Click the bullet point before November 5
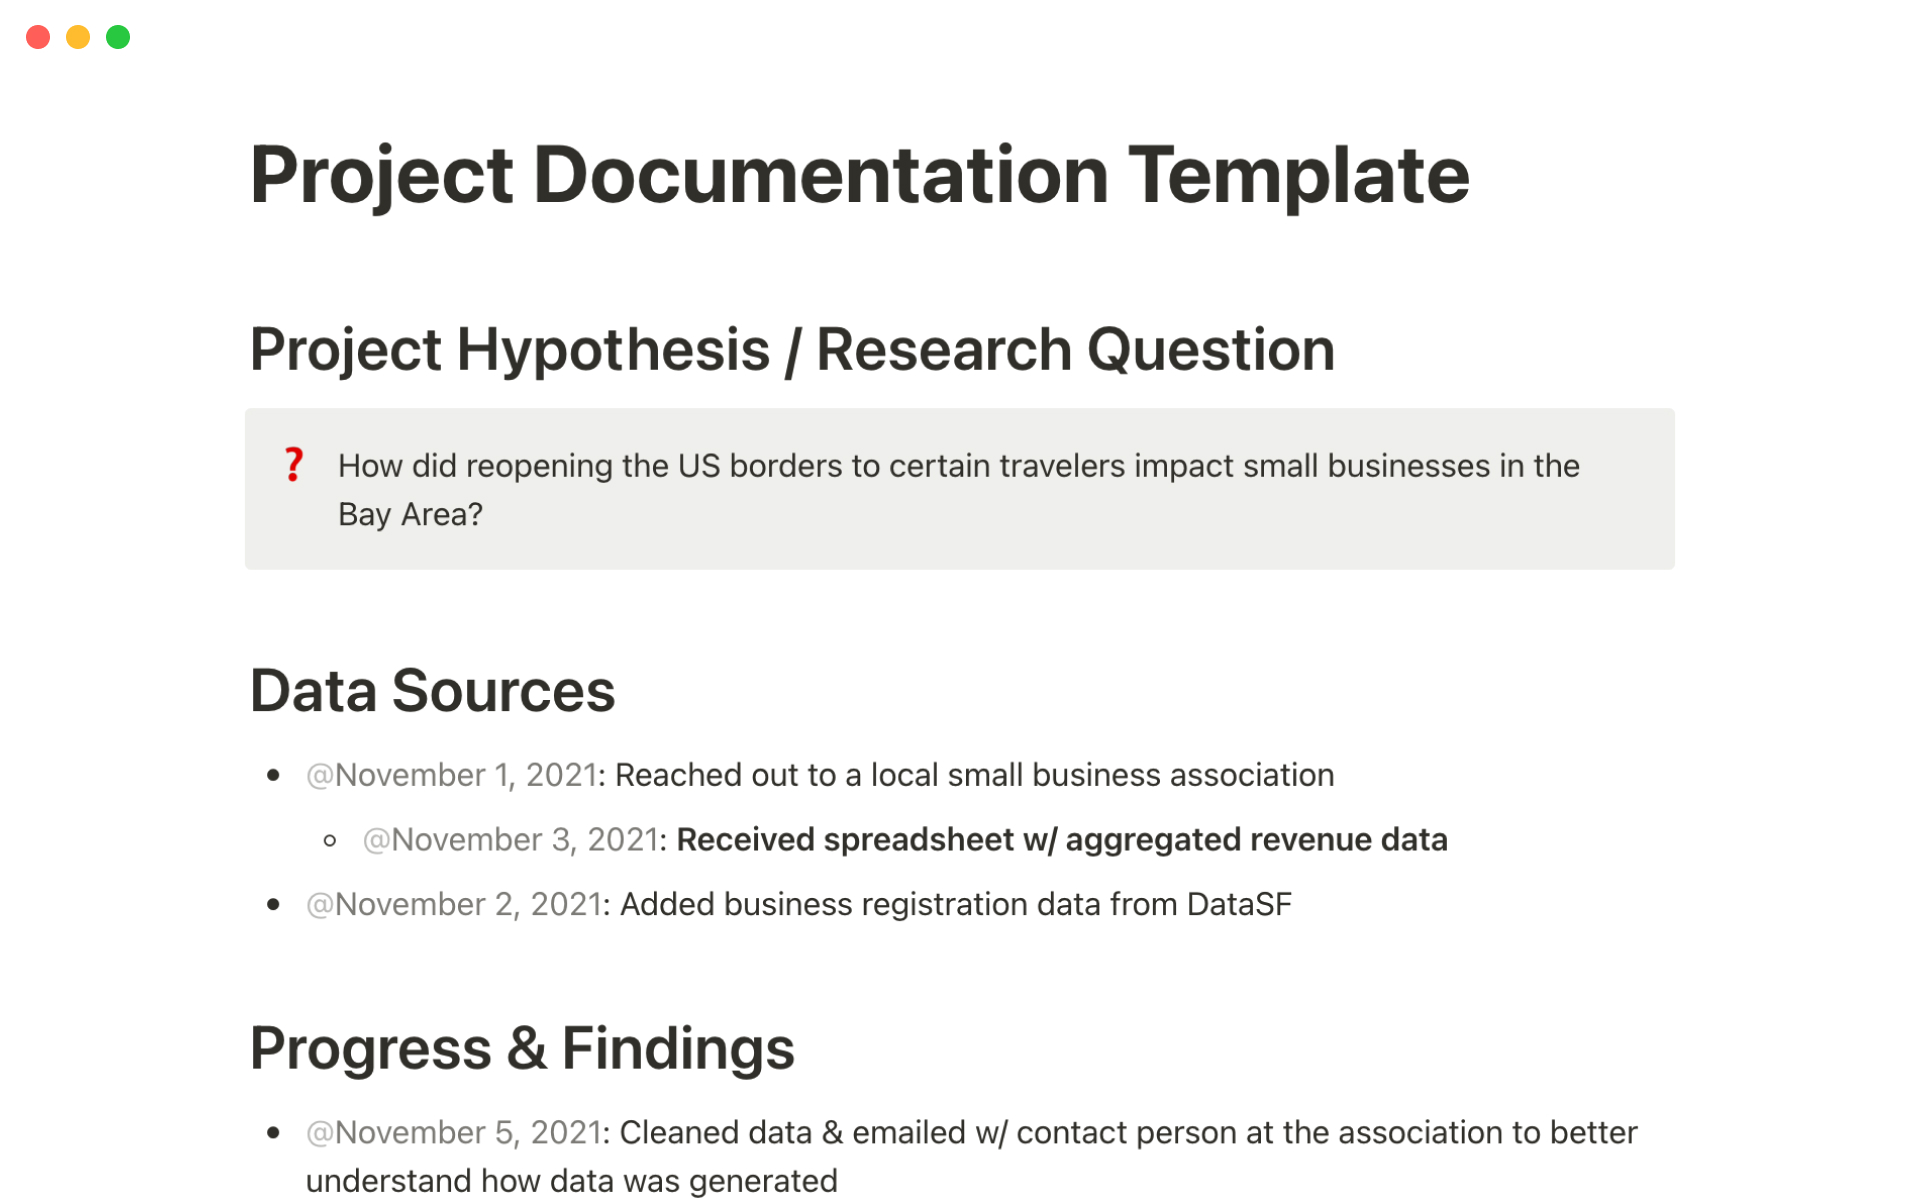 273,1132
